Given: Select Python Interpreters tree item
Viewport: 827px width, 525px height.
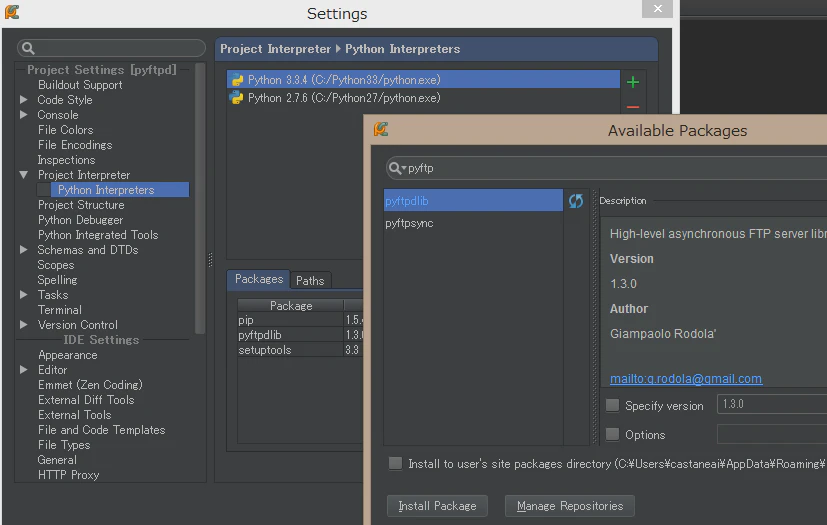Looking at the screenshot, I should pyautogui.click(x=120, y=189).
